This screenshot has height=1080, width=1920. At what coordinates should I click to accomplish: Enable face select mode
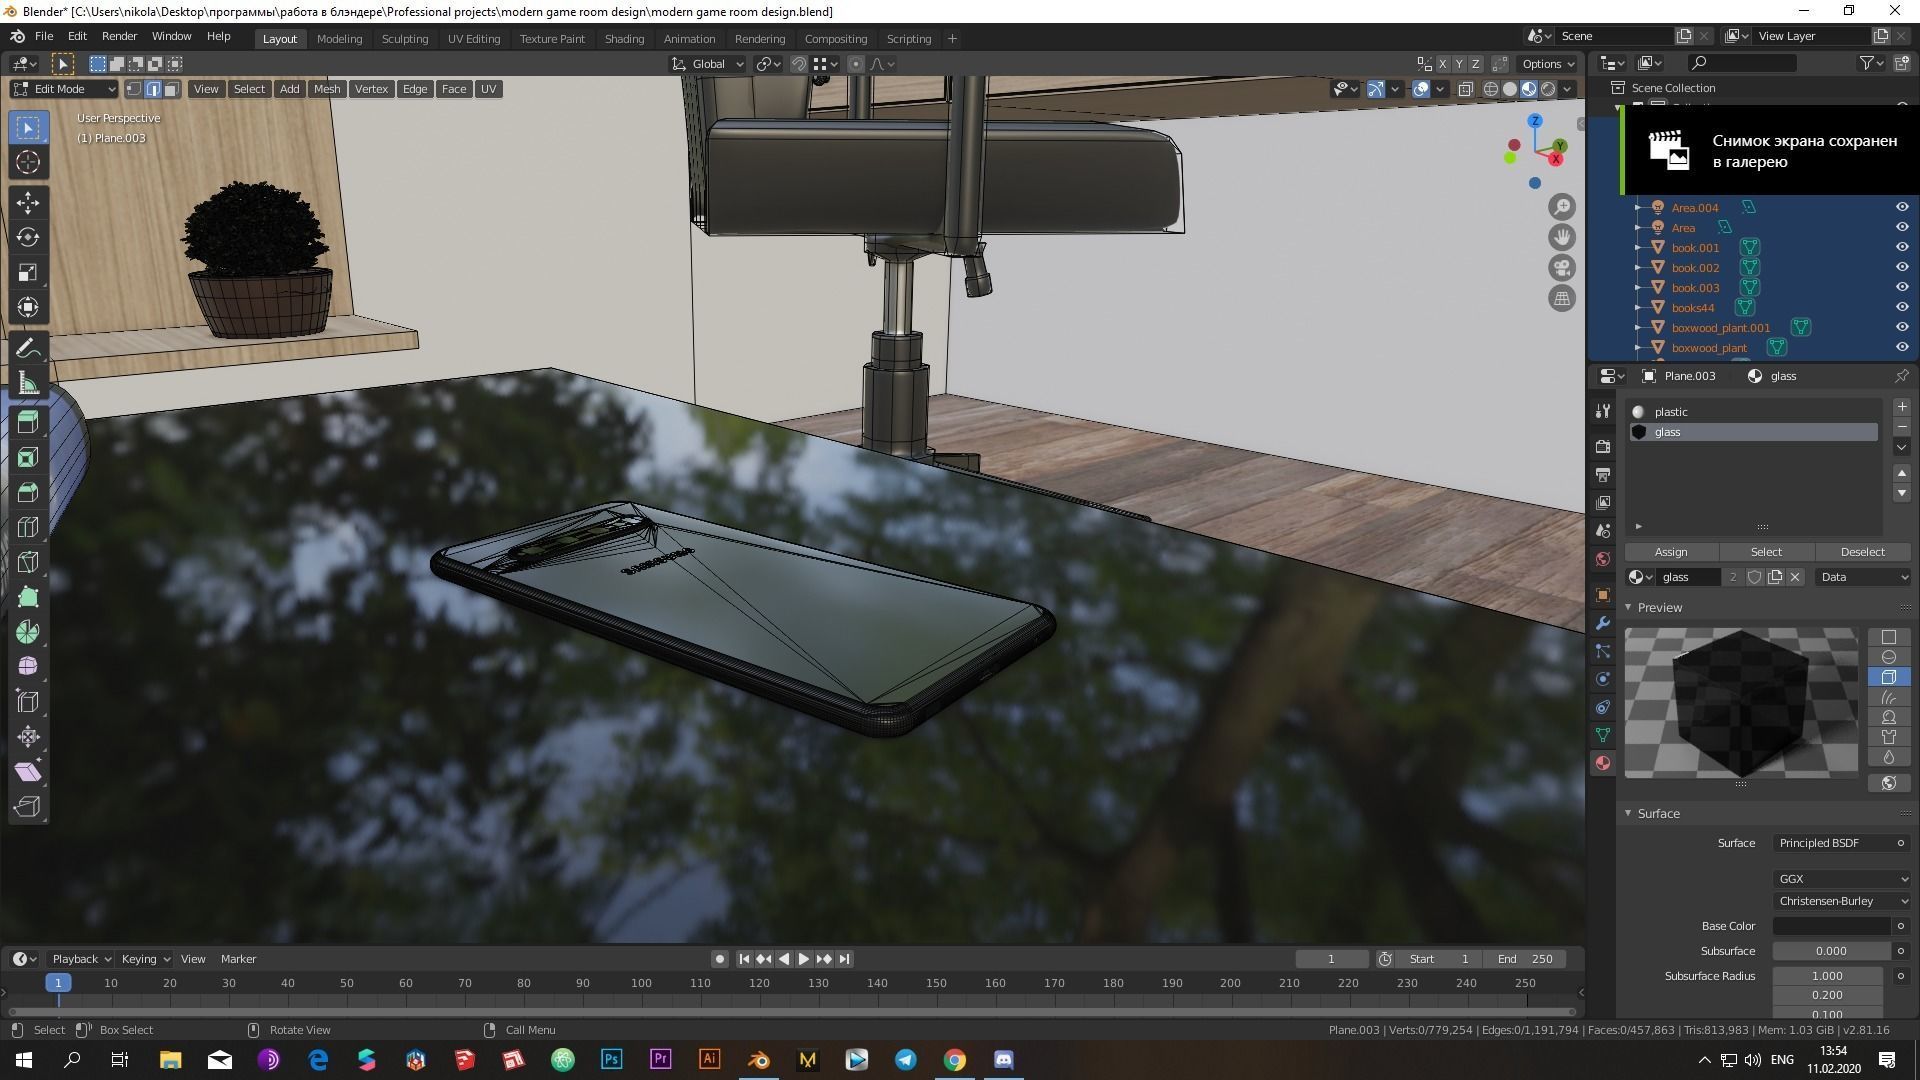[171, 89]
